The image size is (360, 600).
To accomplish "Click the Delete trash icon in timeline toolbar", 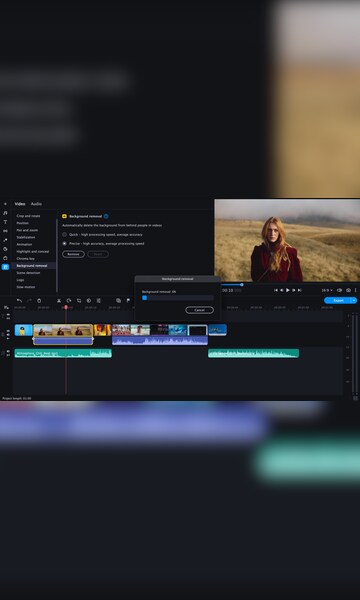I will pyautogui.click(x=39, y=301).
